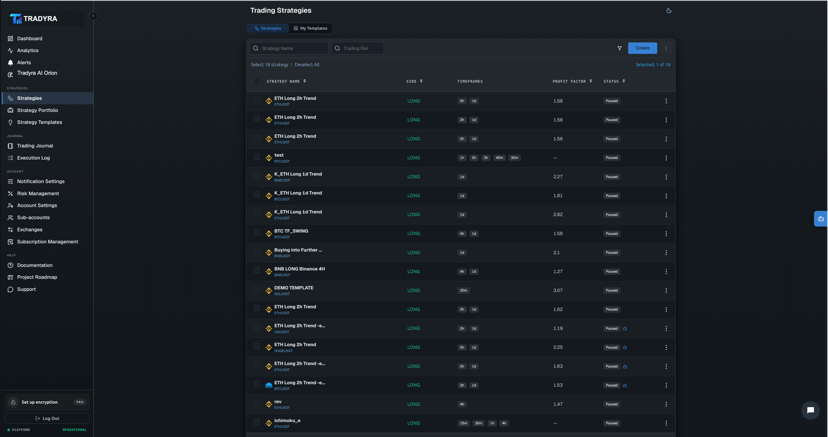The height and width of the screenshot is (437, 828).
Task: Click the Create button
Action: 643,48
